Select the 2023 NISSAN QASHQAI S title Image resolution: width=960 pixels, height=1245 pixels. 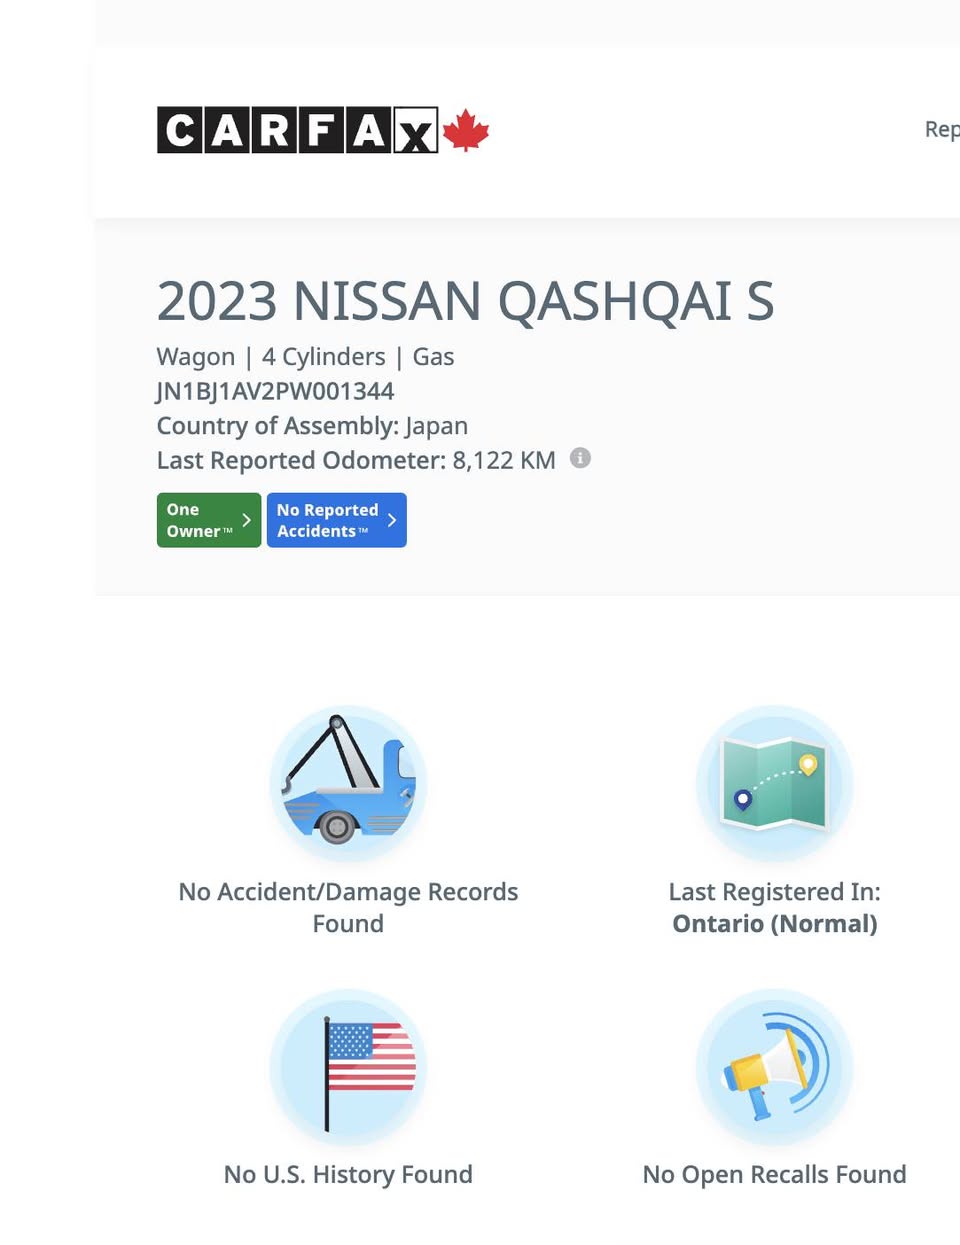tap(466, 301)
